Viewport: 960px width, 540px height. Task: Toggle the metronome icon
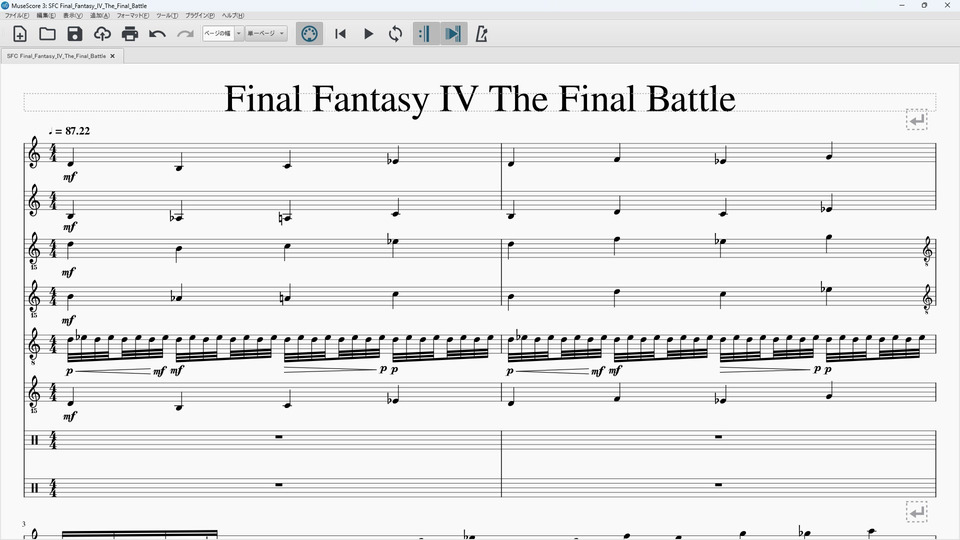481,34
